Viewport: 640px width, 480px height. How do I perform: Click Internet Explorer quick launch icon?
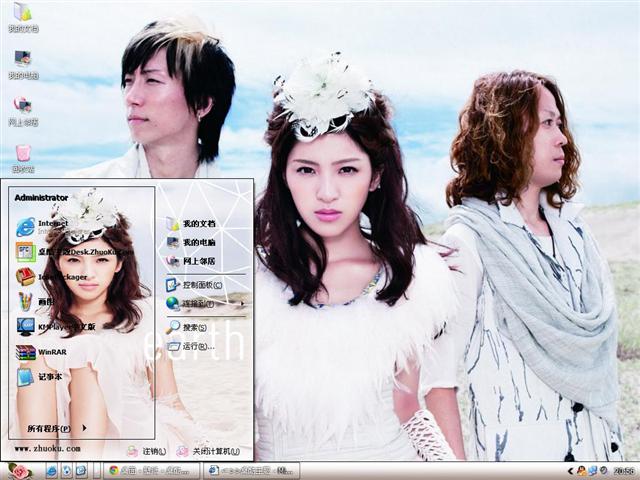click(x=52, y=471)
